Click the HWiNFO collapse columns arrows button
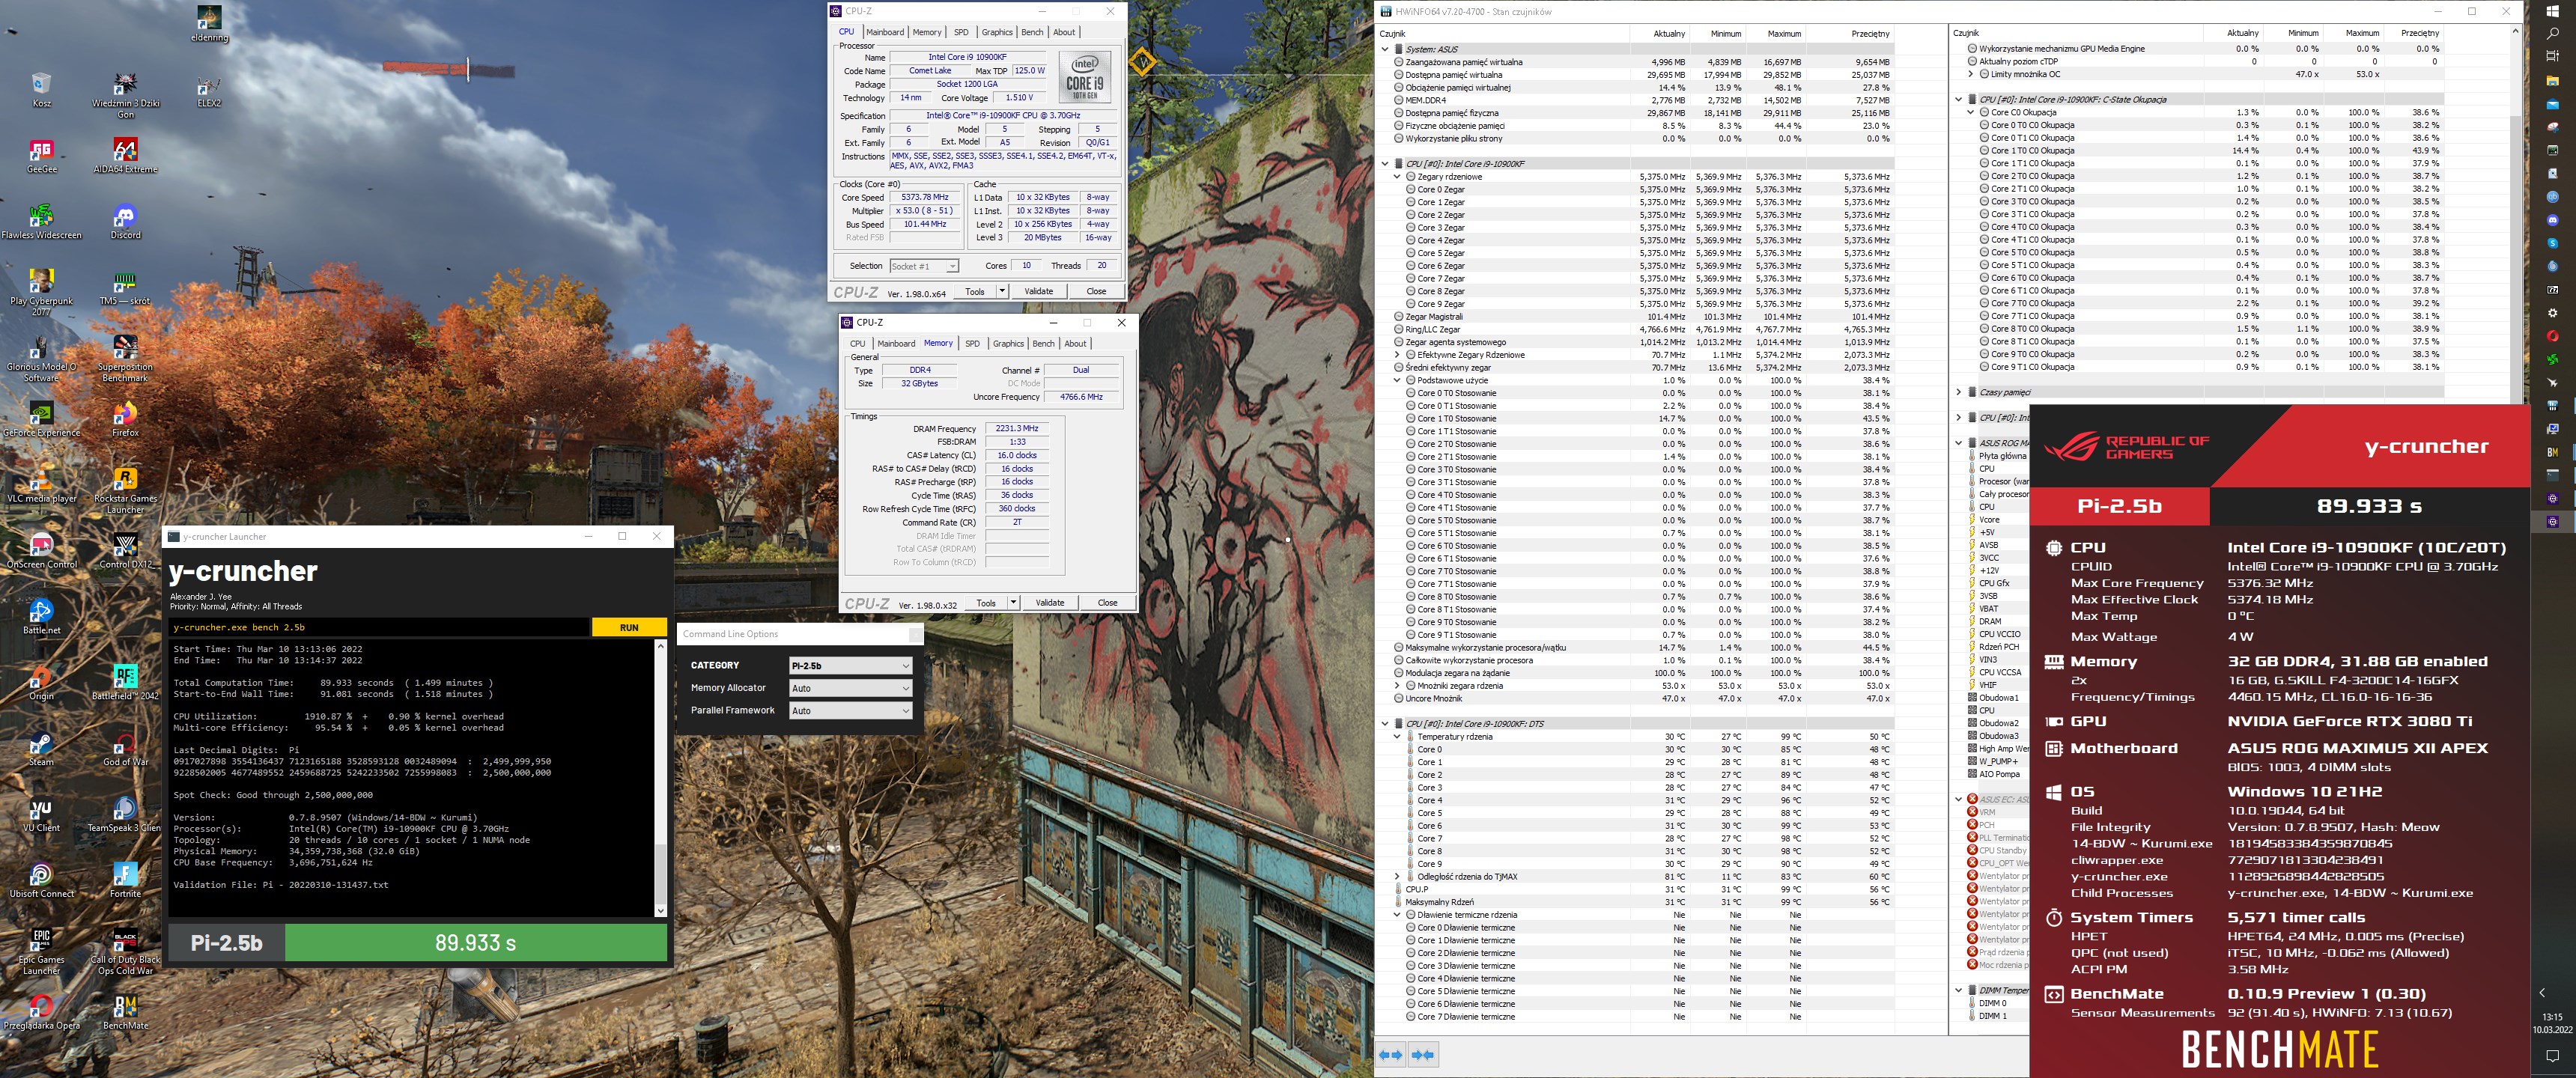The image size is (2576, 1078). 1423,1054
